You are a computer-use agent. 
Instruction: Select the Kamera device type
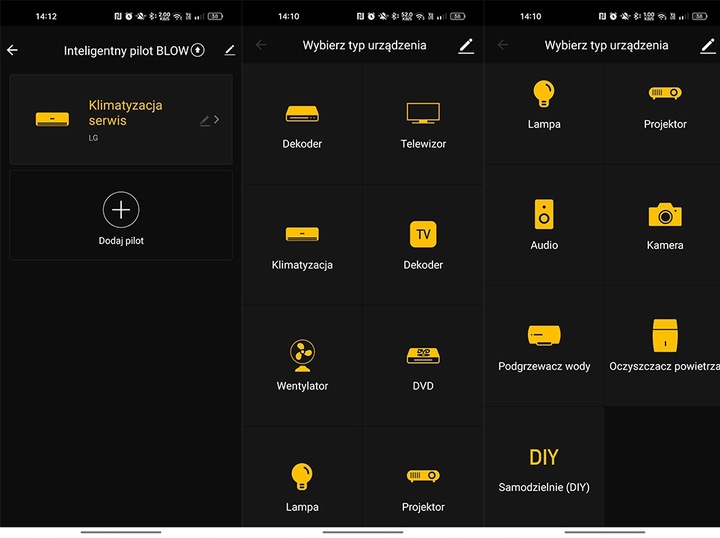(665, 224)
